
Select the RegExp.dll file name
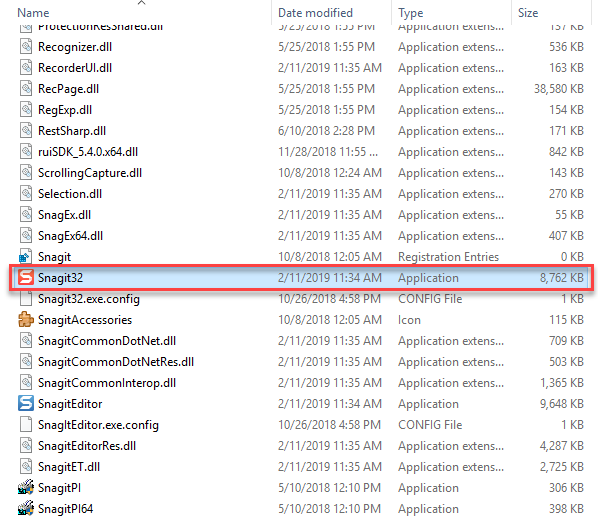pyautogui.click(x=65, y=110)
